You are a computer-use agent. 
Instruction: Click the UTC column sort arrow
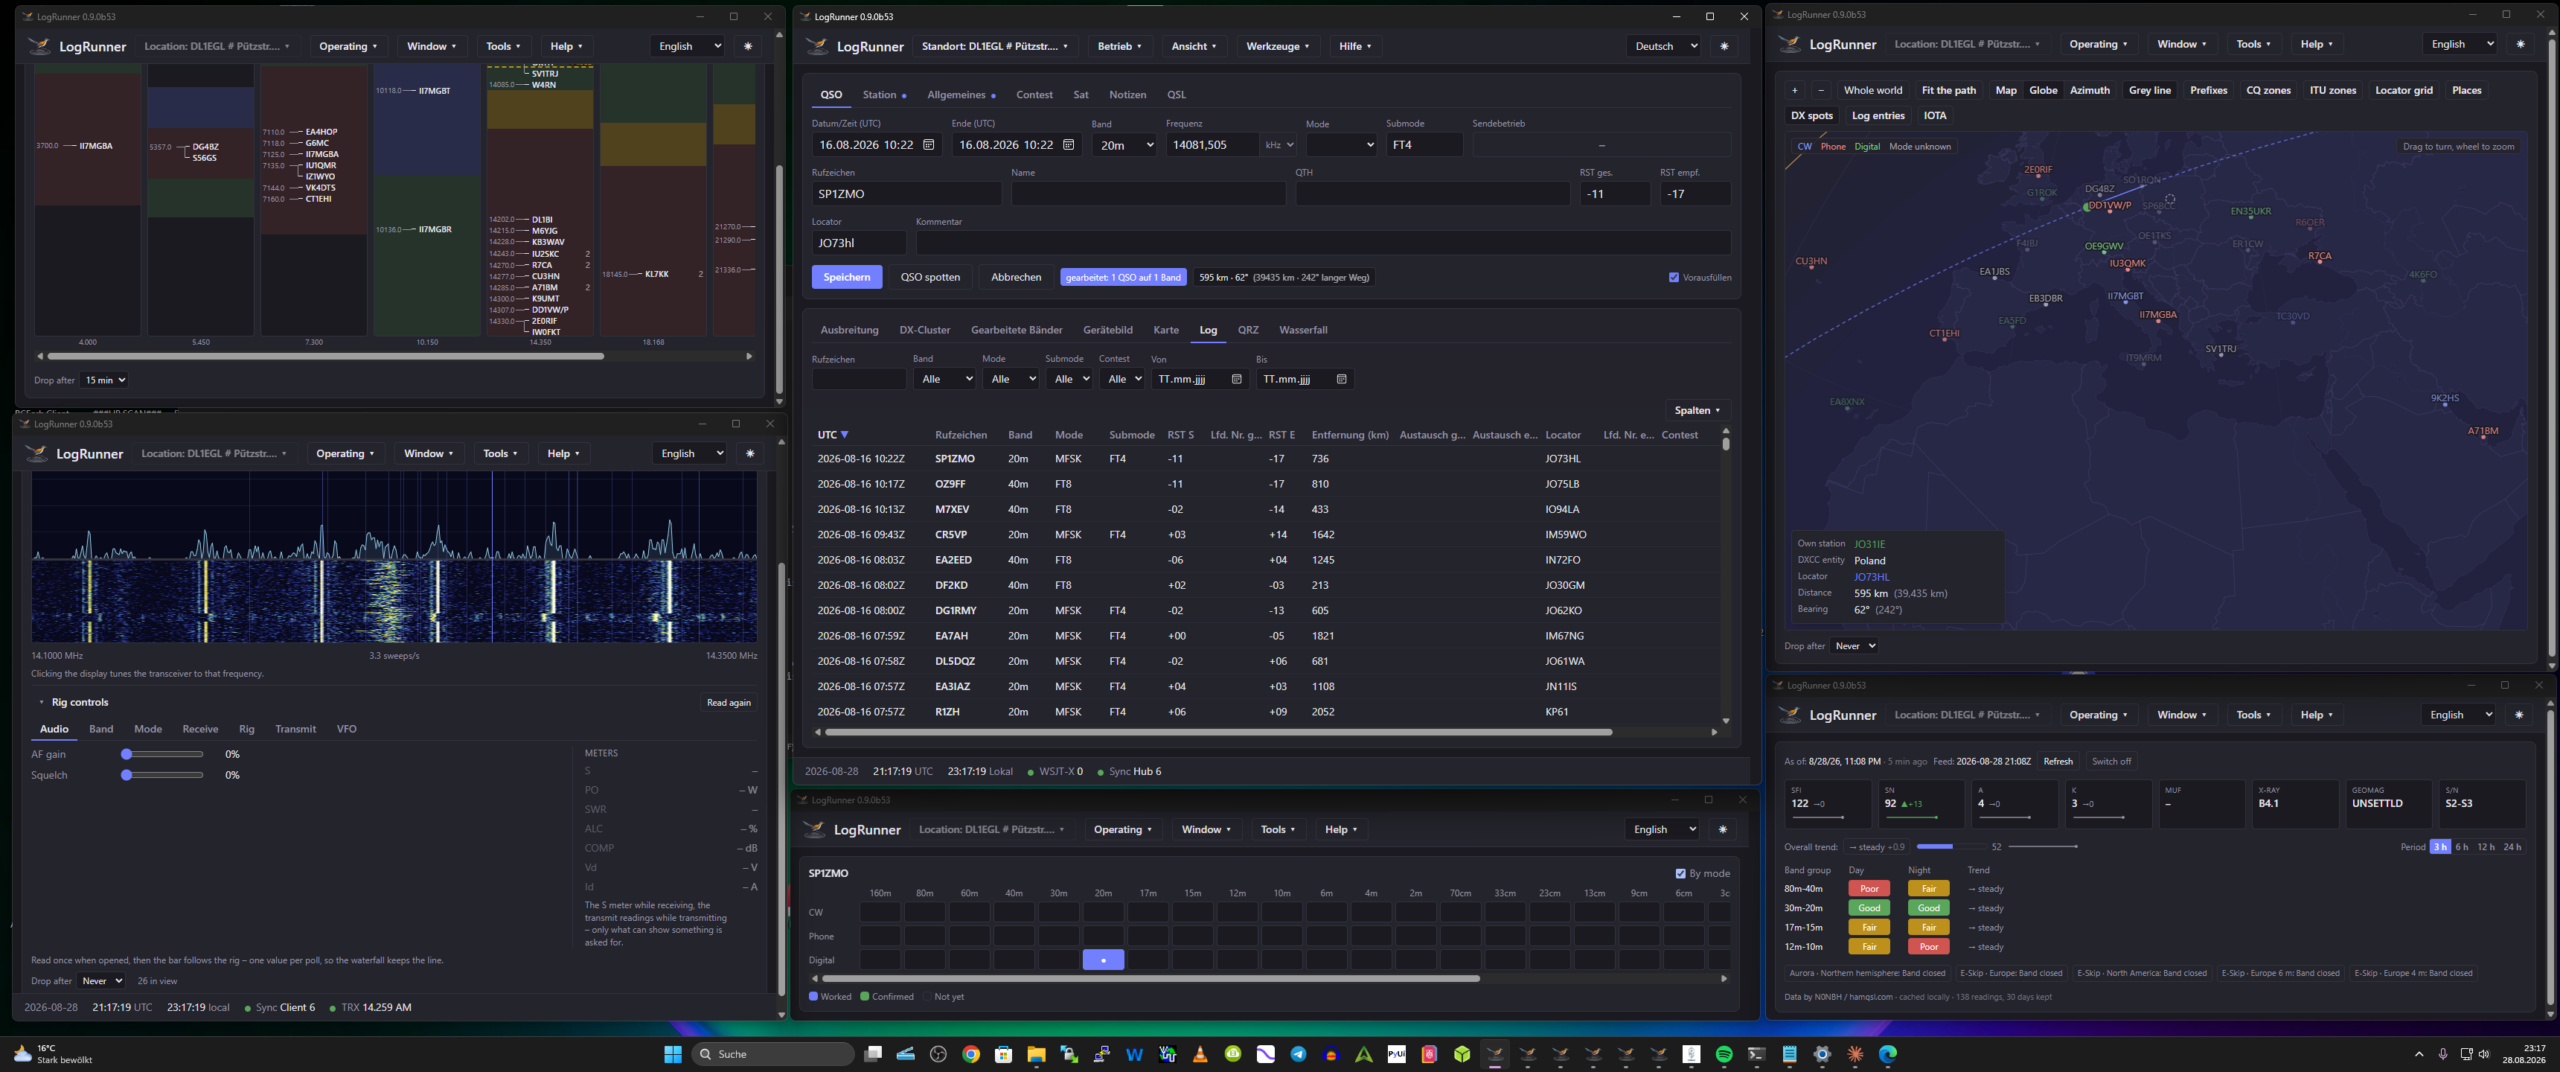(x=844, y=435)
